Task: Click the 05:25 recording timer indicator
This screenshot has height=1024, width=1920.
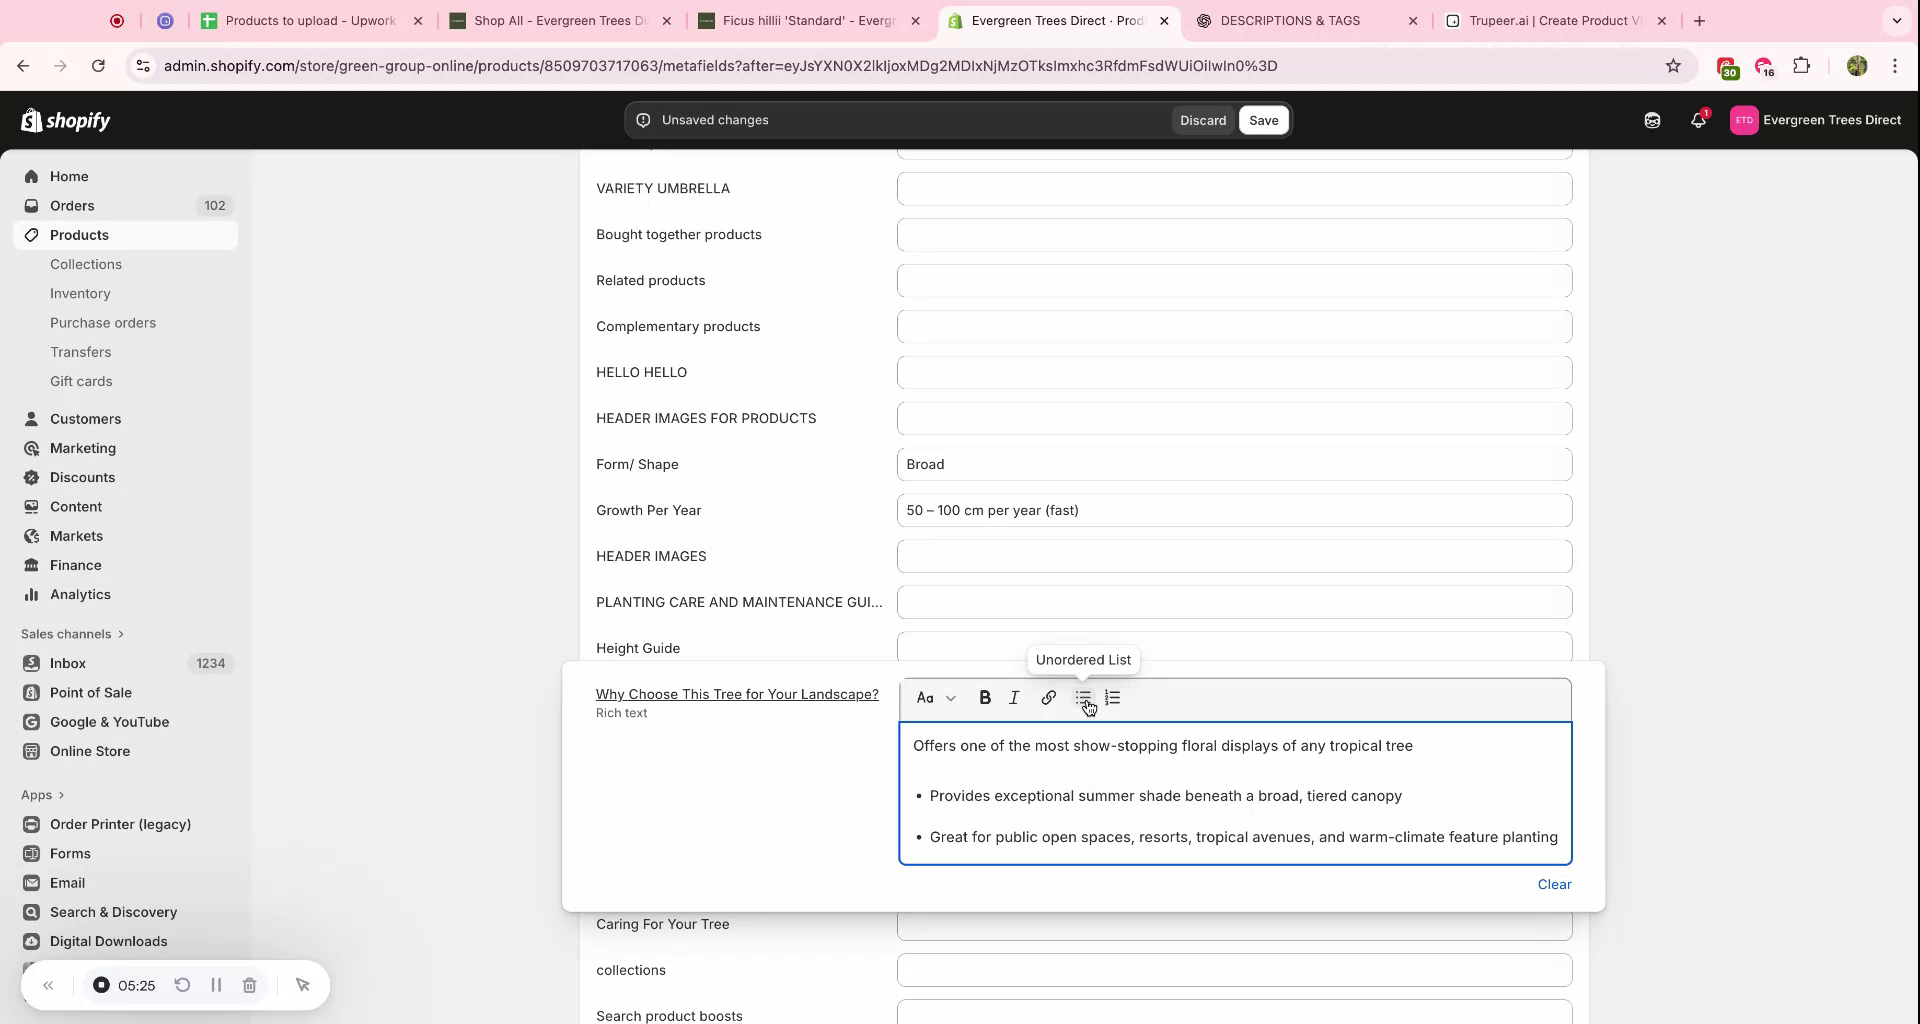Action: coord(136,985)
